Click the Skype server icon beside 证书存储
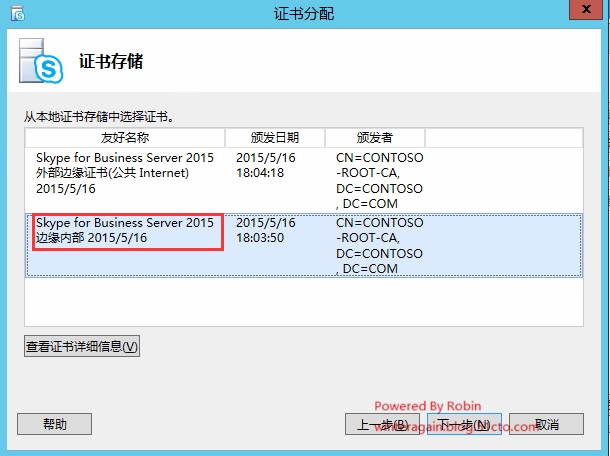Viewport: 610px width, 456px height. [41, 61]
